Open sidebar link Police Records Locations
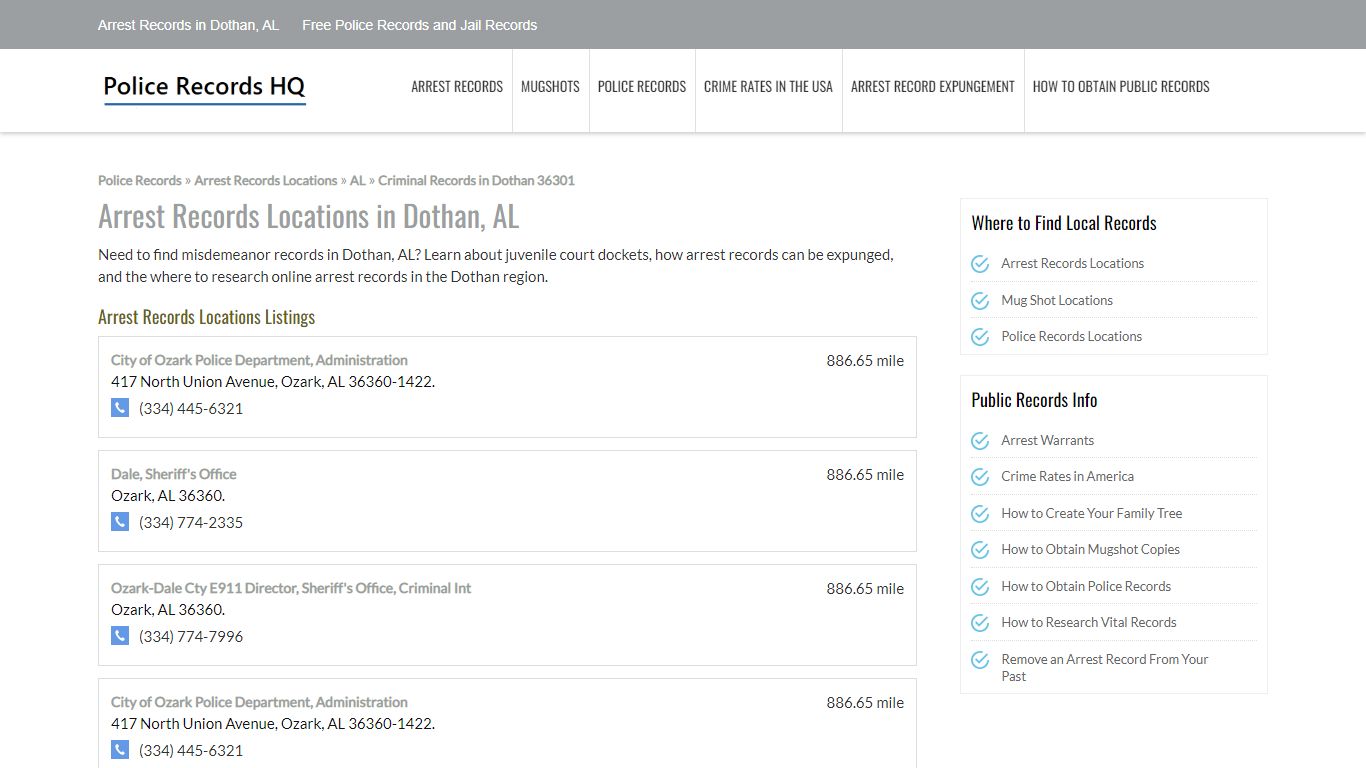1366x768 pixels. (1072, 337)
